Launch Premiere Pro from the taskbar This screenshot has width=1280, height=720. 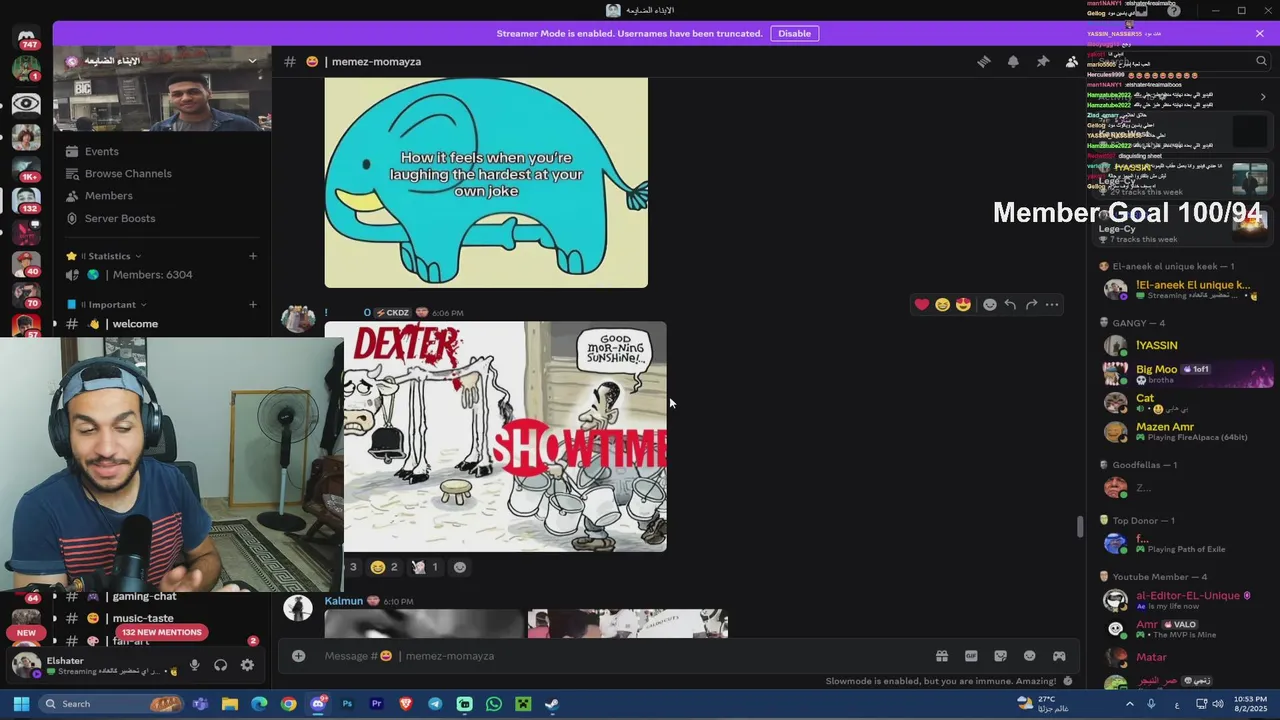376,704
